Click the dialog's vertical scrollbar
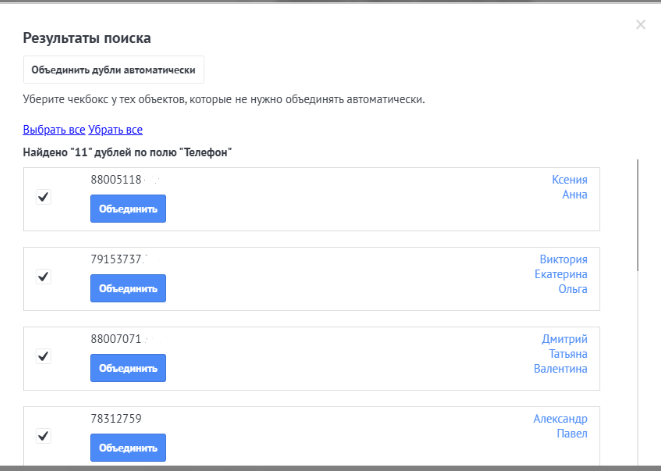The image size is (661, 471). click(x=637, y=215)
